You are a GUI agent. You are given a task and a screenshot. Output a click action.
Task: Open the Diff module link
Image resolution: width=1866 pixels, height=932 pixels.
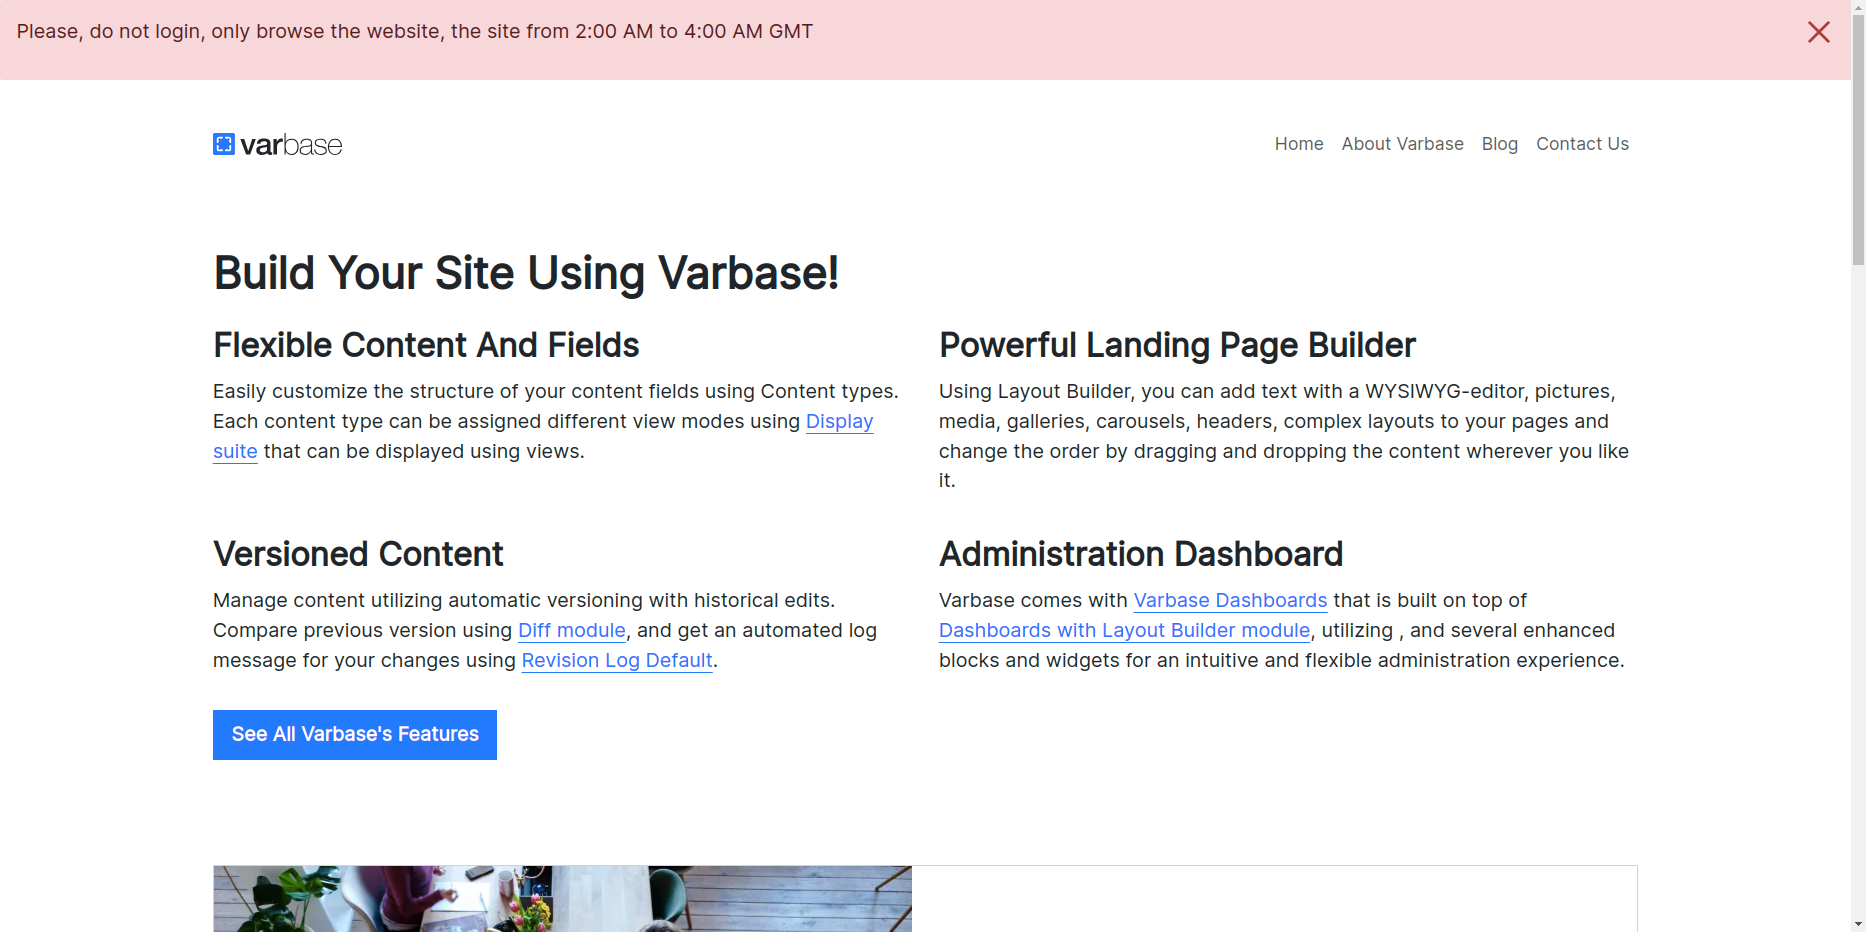[571, 631]
